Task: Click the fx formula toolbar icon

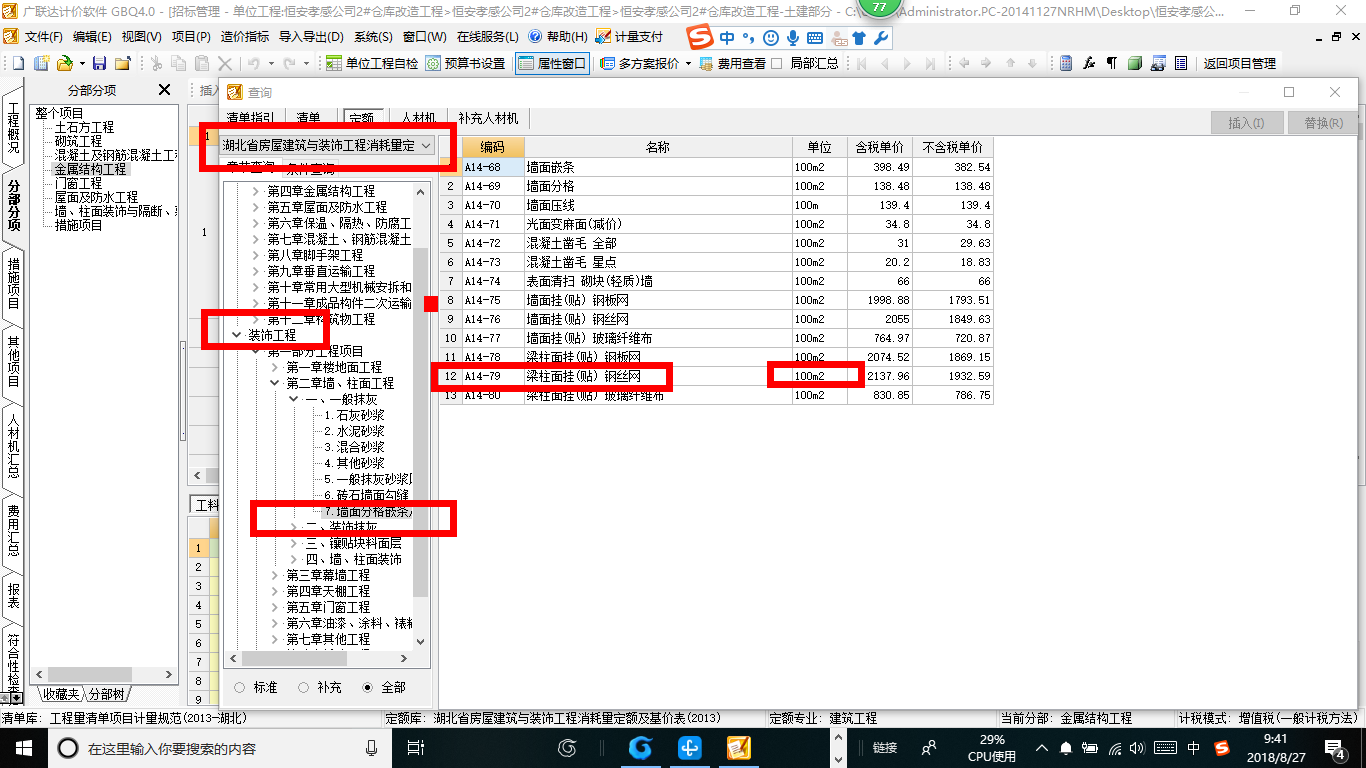Action: [1090, 63]
